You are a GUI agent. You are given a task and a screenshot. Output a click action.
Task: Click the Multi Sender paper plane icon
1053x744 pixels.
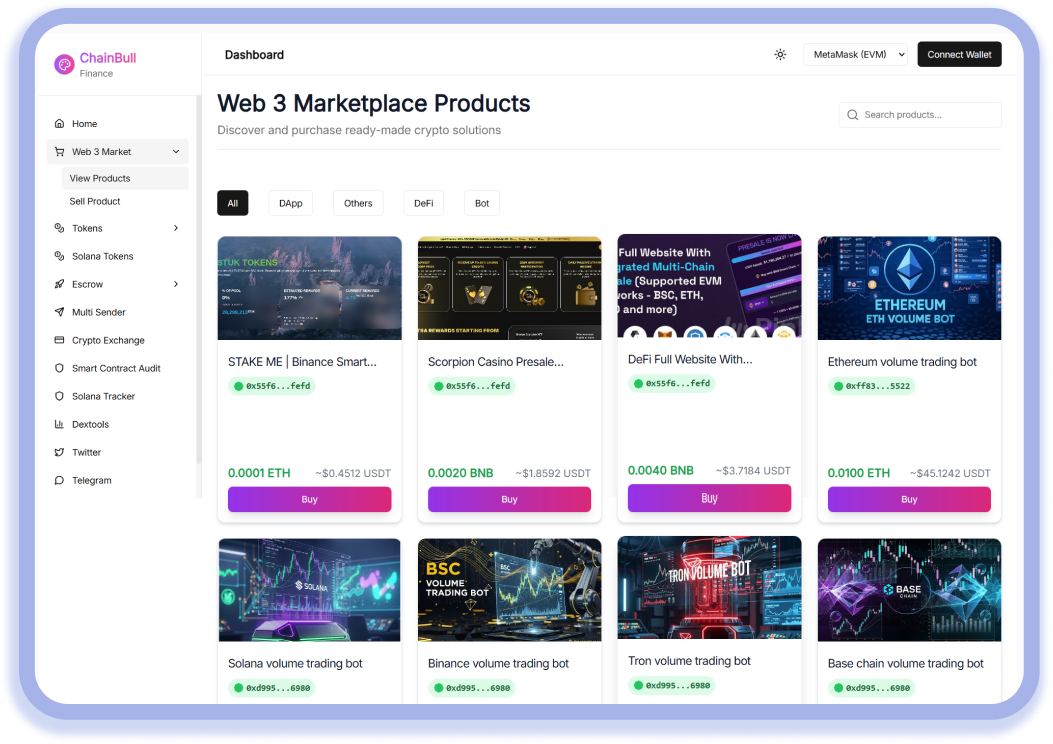click(x=60, y=312)
